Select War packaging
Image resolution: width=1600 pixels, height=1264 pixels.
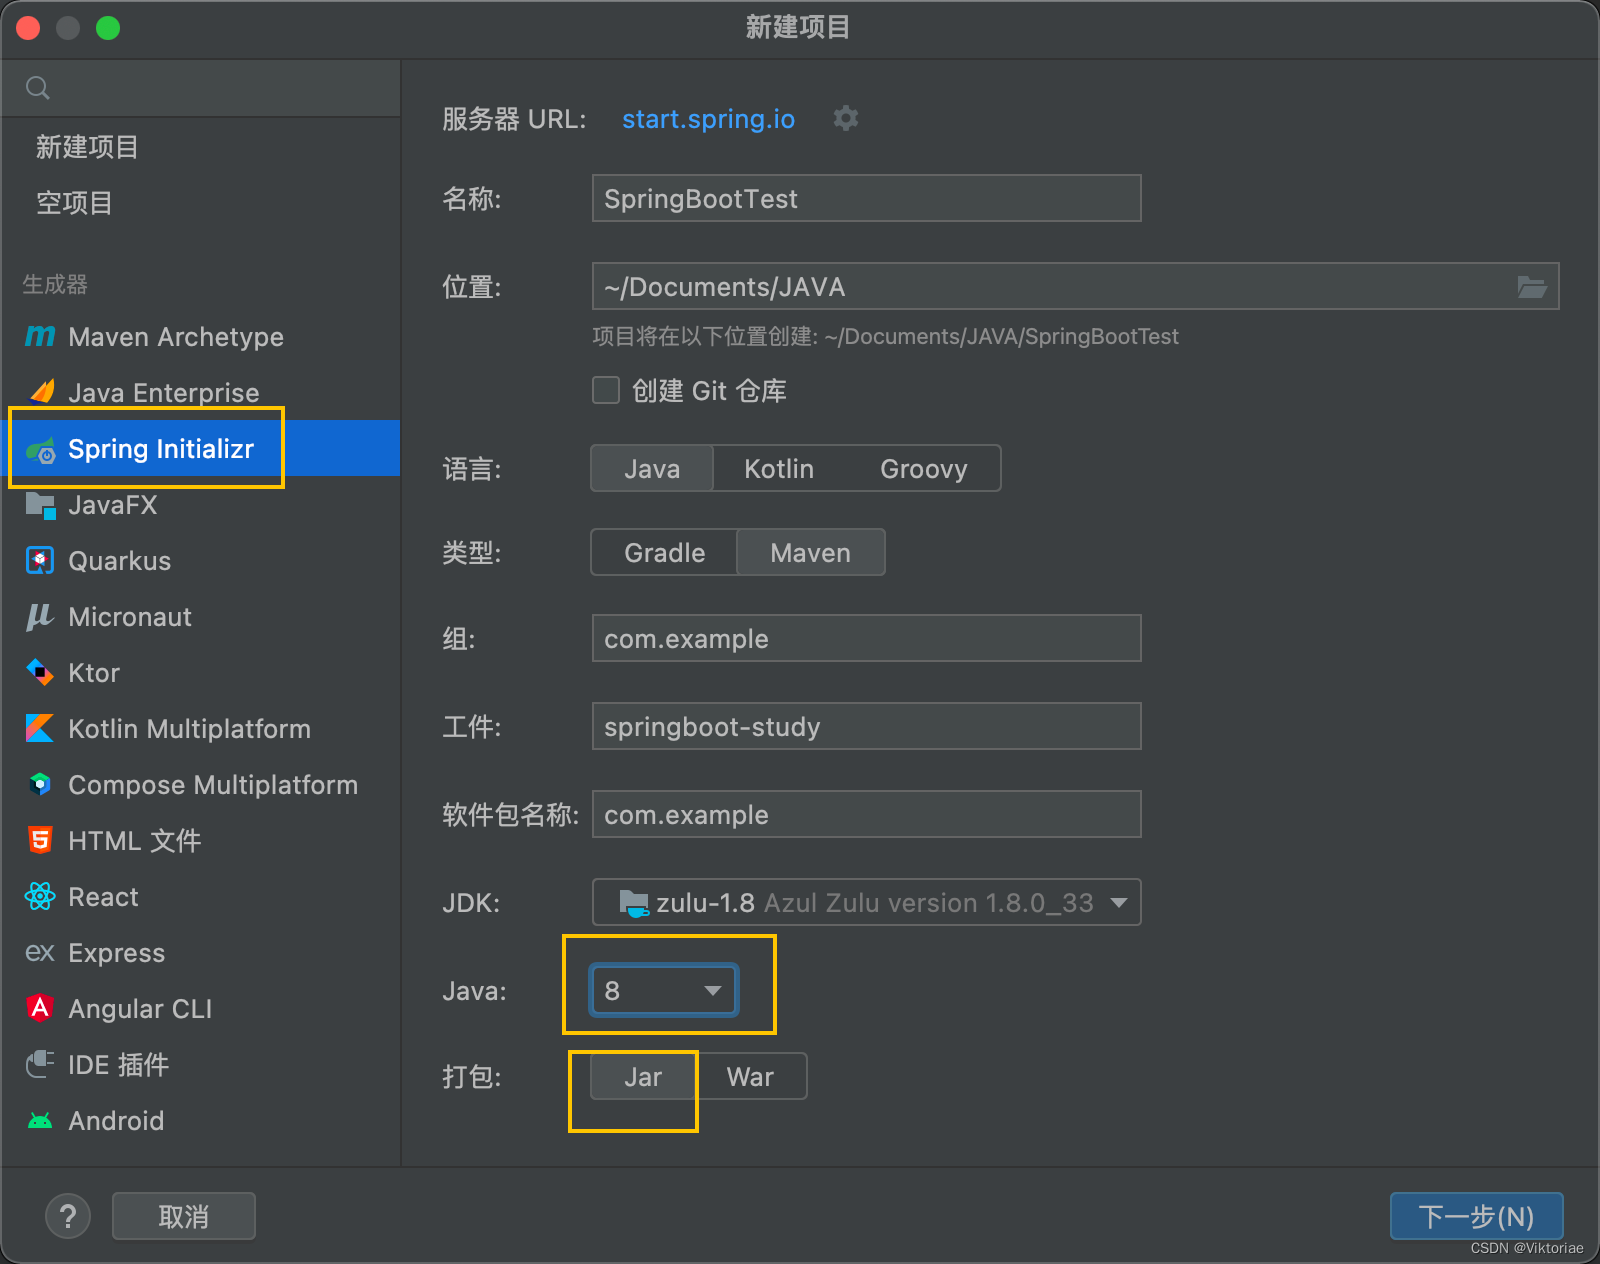click(750, 1076)
